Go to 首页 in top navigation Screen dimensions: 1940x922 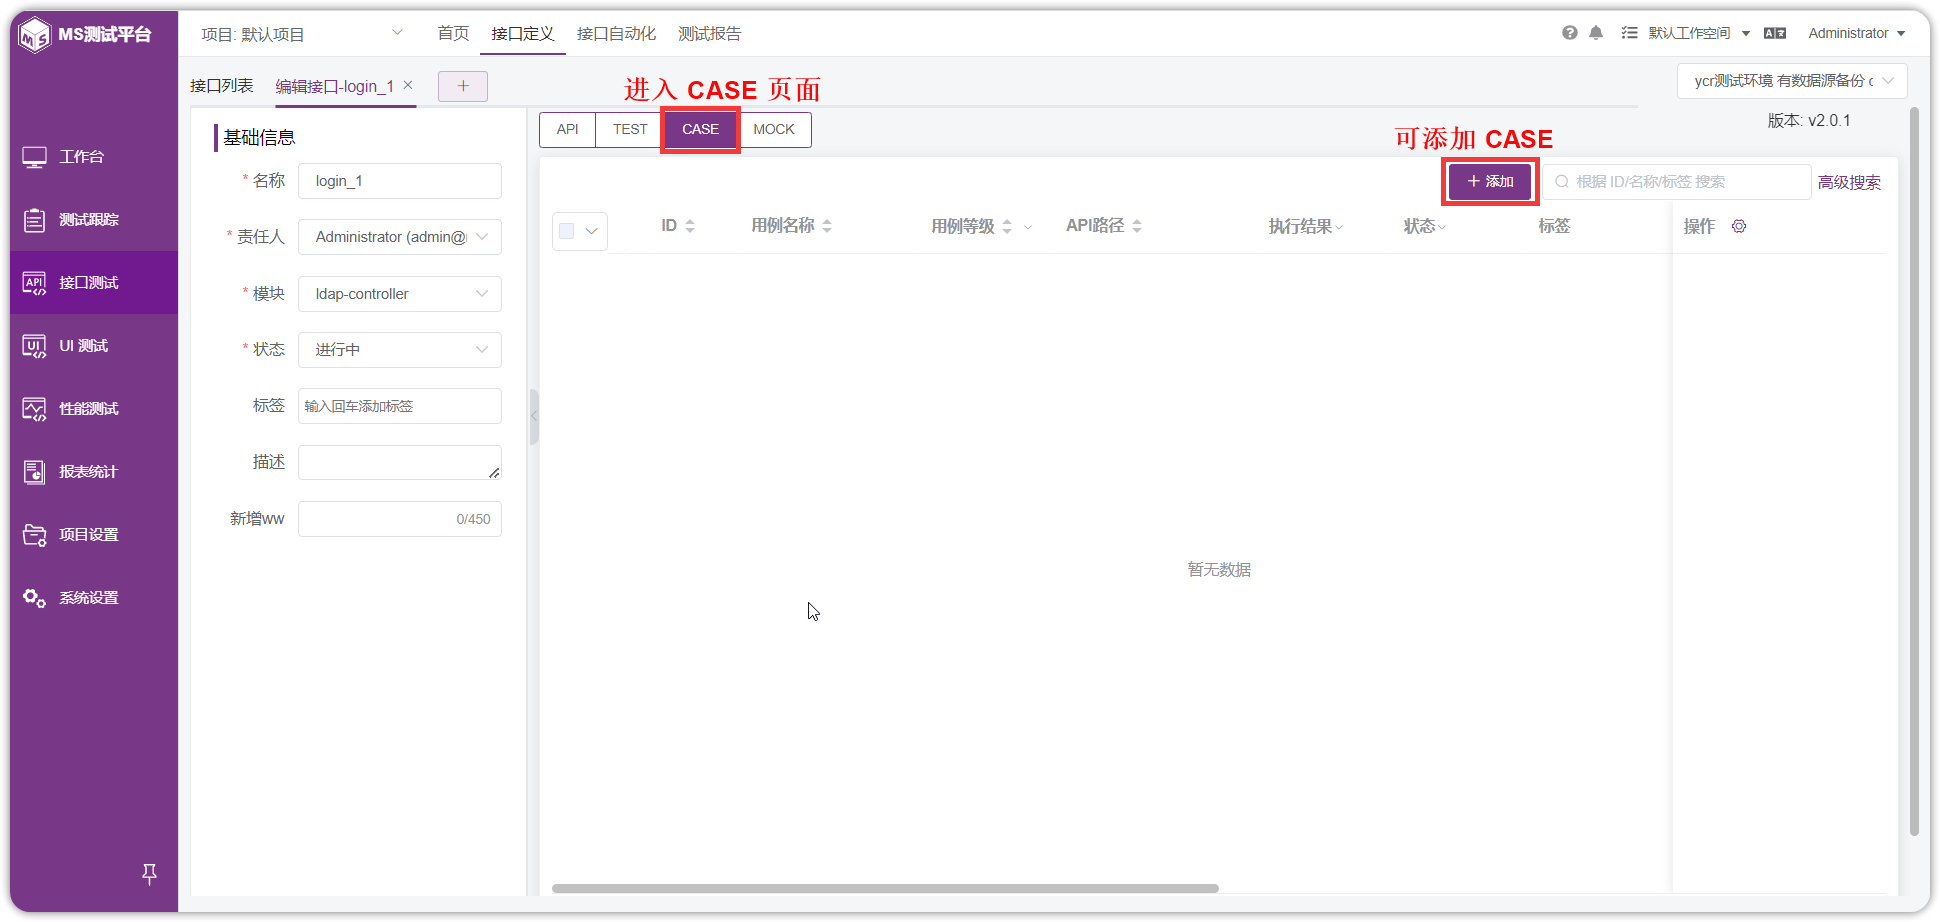(453, 34)
